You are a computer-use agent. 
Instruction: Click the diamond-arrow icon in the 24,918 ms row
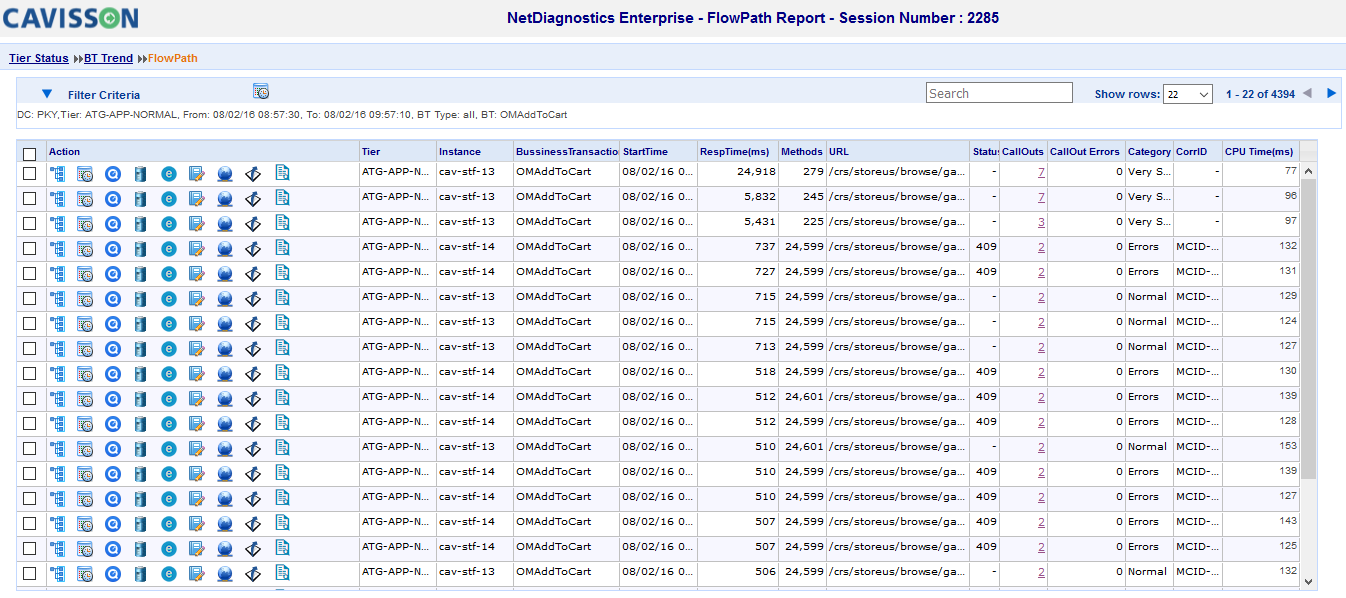point(253,173)
